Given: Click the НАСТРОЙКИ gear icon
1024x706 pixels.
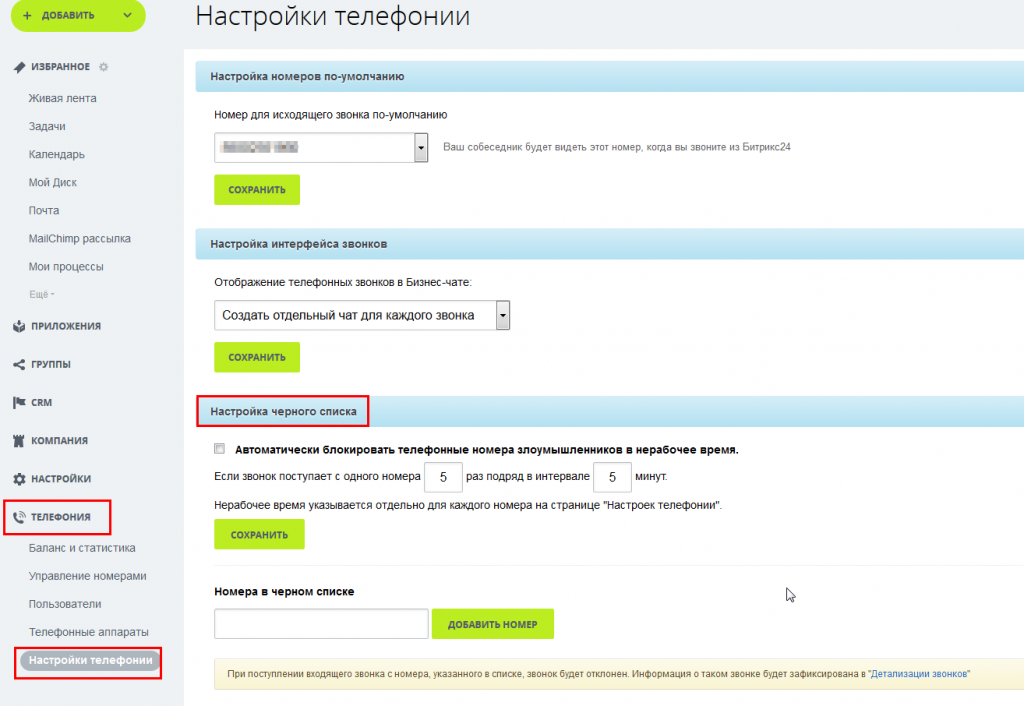Looking at the screenshot, I should pos(19,479).
